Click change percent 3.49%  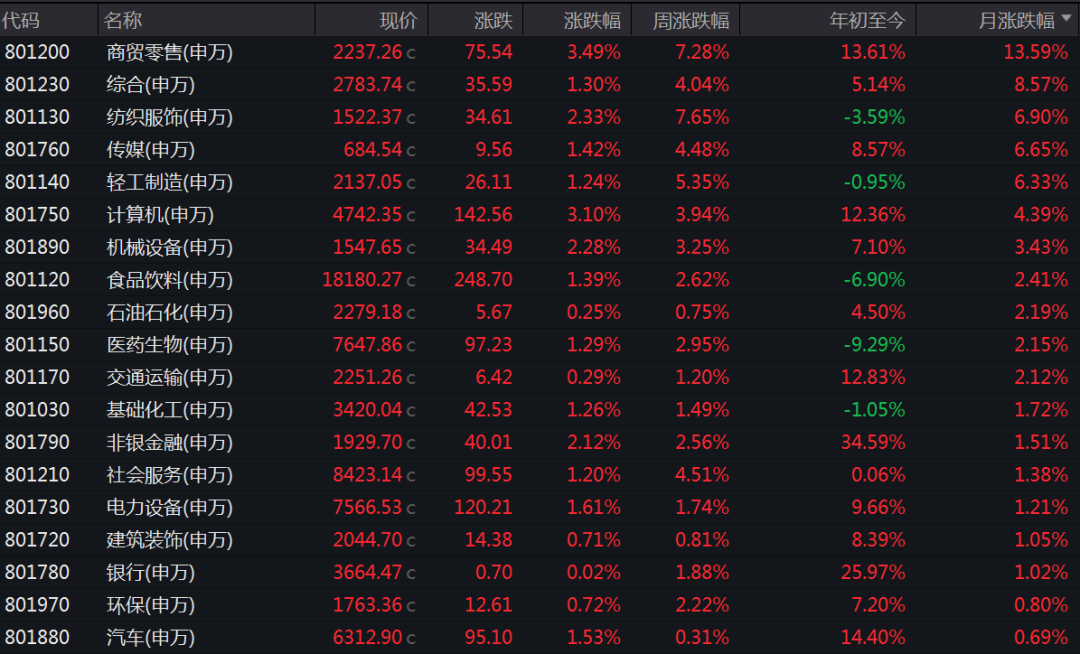[x=594, y=52]
